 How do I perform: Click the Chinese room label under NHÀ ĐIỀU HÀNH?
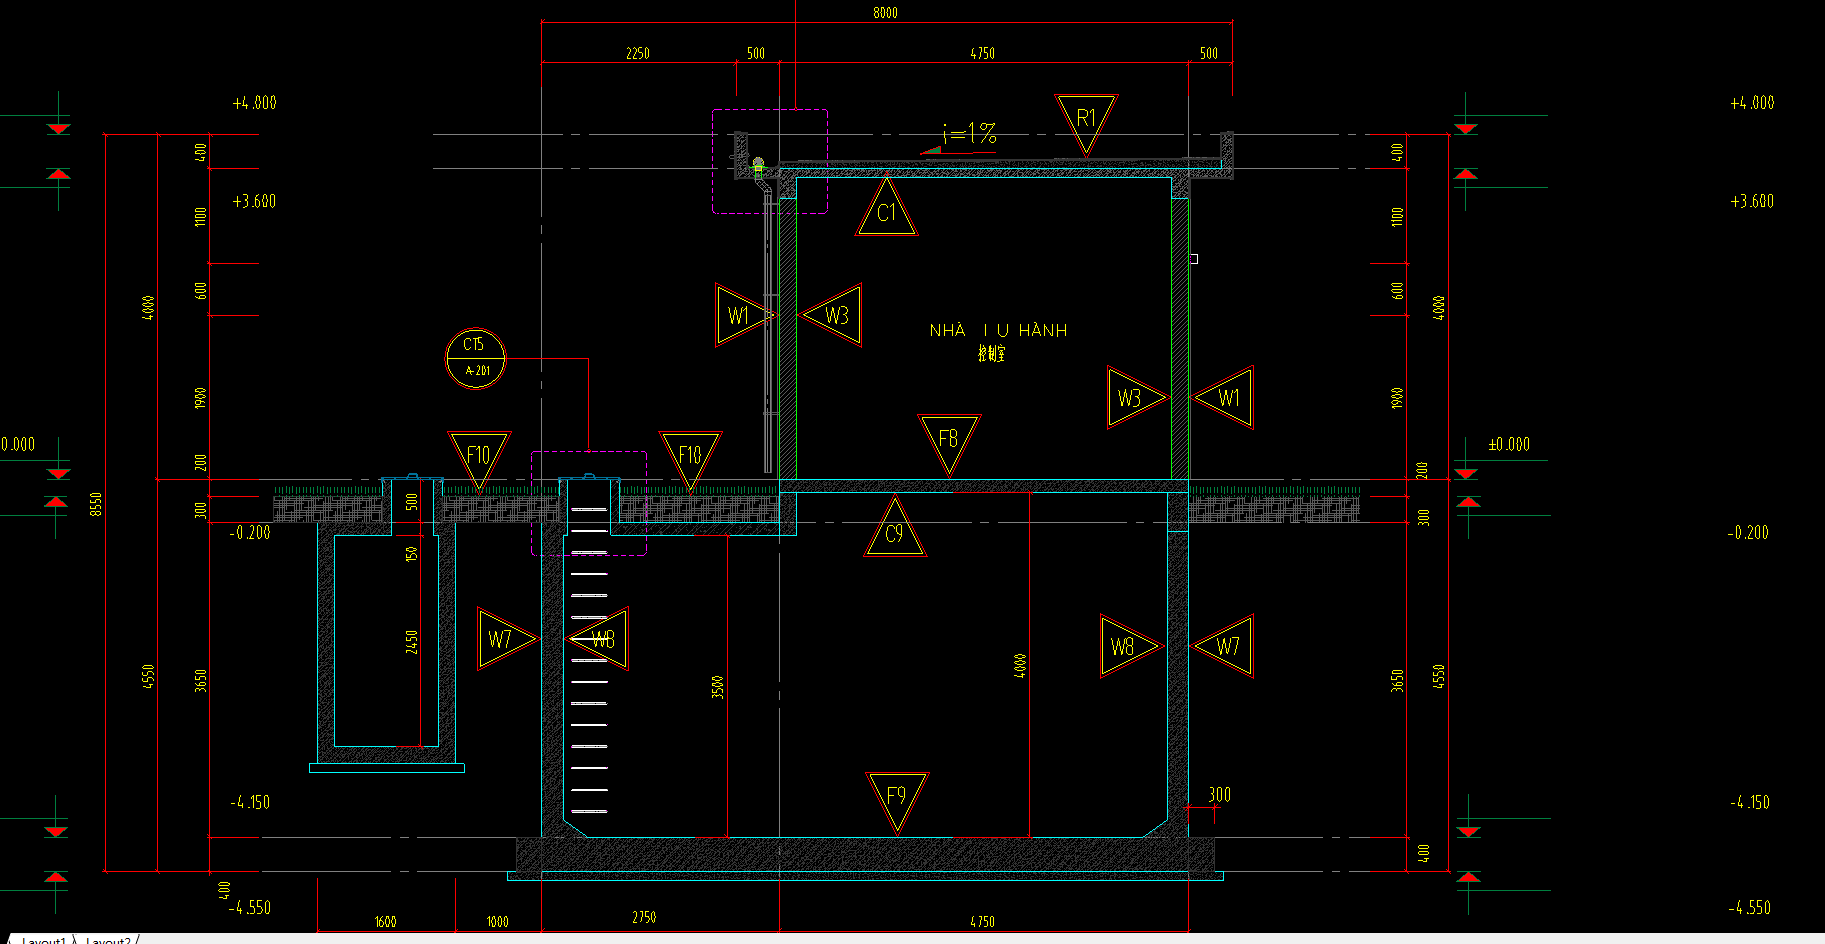(x=991, y=353)
